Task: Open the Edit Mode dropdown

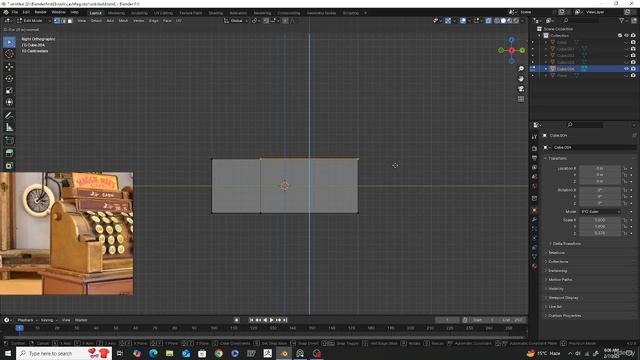Action: pyautogui.click(x=34, y=20)
